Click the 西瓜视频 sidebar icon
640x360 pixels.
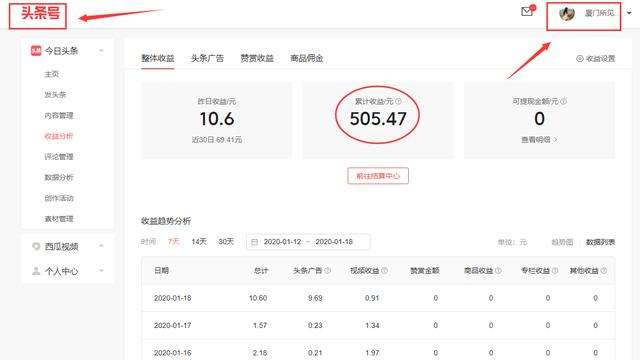pyautogui.click(x=36, y=246)
